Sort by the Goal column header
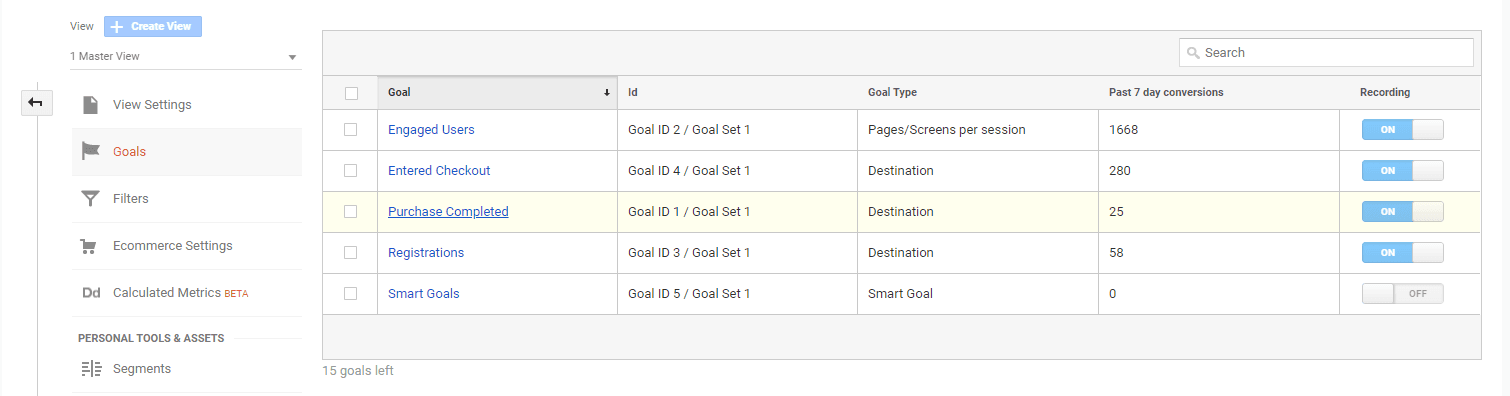The width and height of the screenshot is (1510, 396). [497, 93]
